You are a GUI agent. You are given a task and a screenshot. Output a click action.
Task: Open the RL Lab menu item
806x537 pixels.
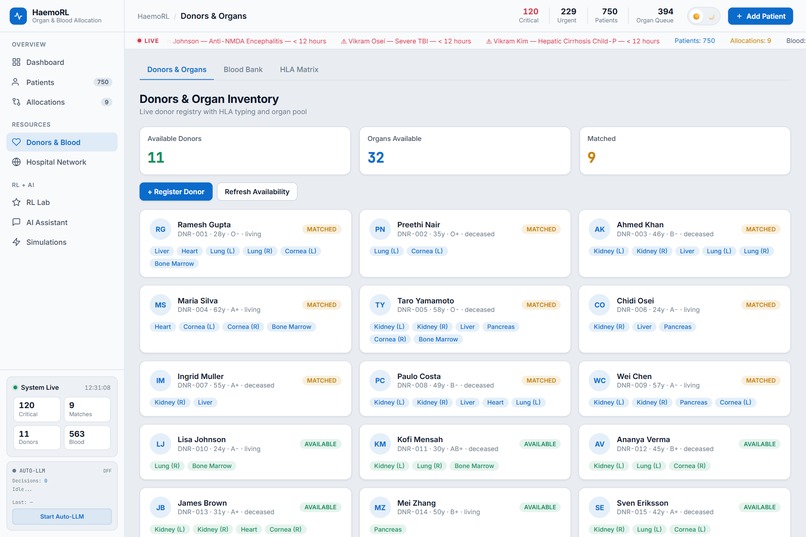(x=62, y=202)
